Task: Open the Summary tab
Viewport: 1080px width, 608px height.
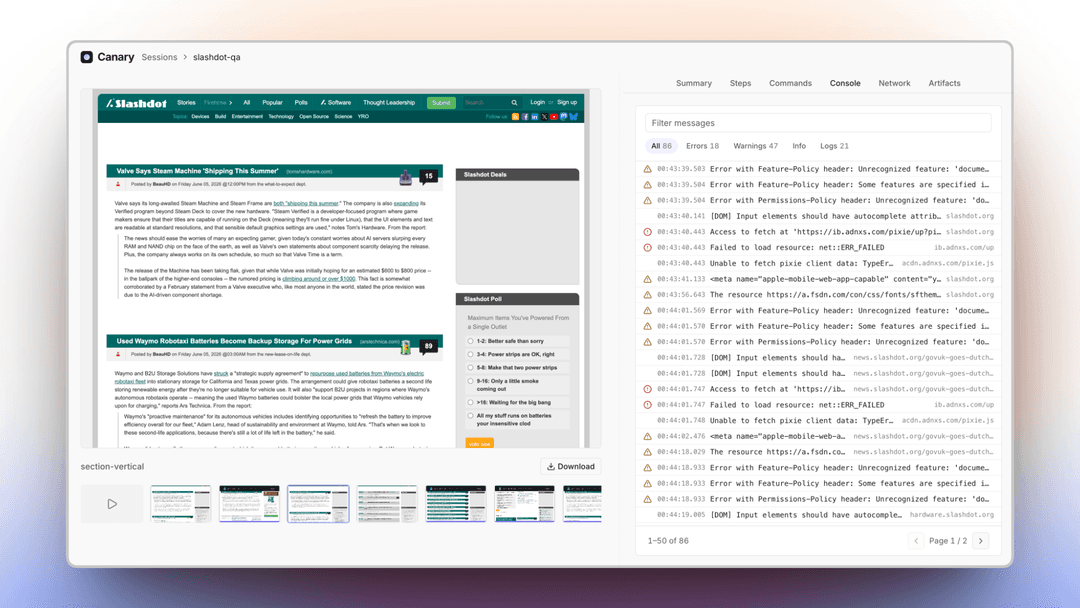Action: click(694, 83)
